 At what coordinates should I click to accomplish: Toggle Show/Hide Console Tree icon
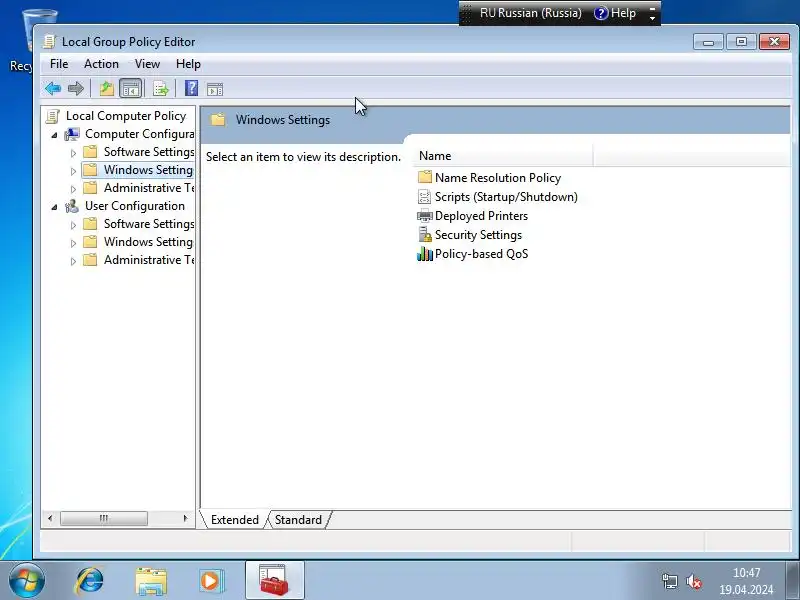click(131, 89)
